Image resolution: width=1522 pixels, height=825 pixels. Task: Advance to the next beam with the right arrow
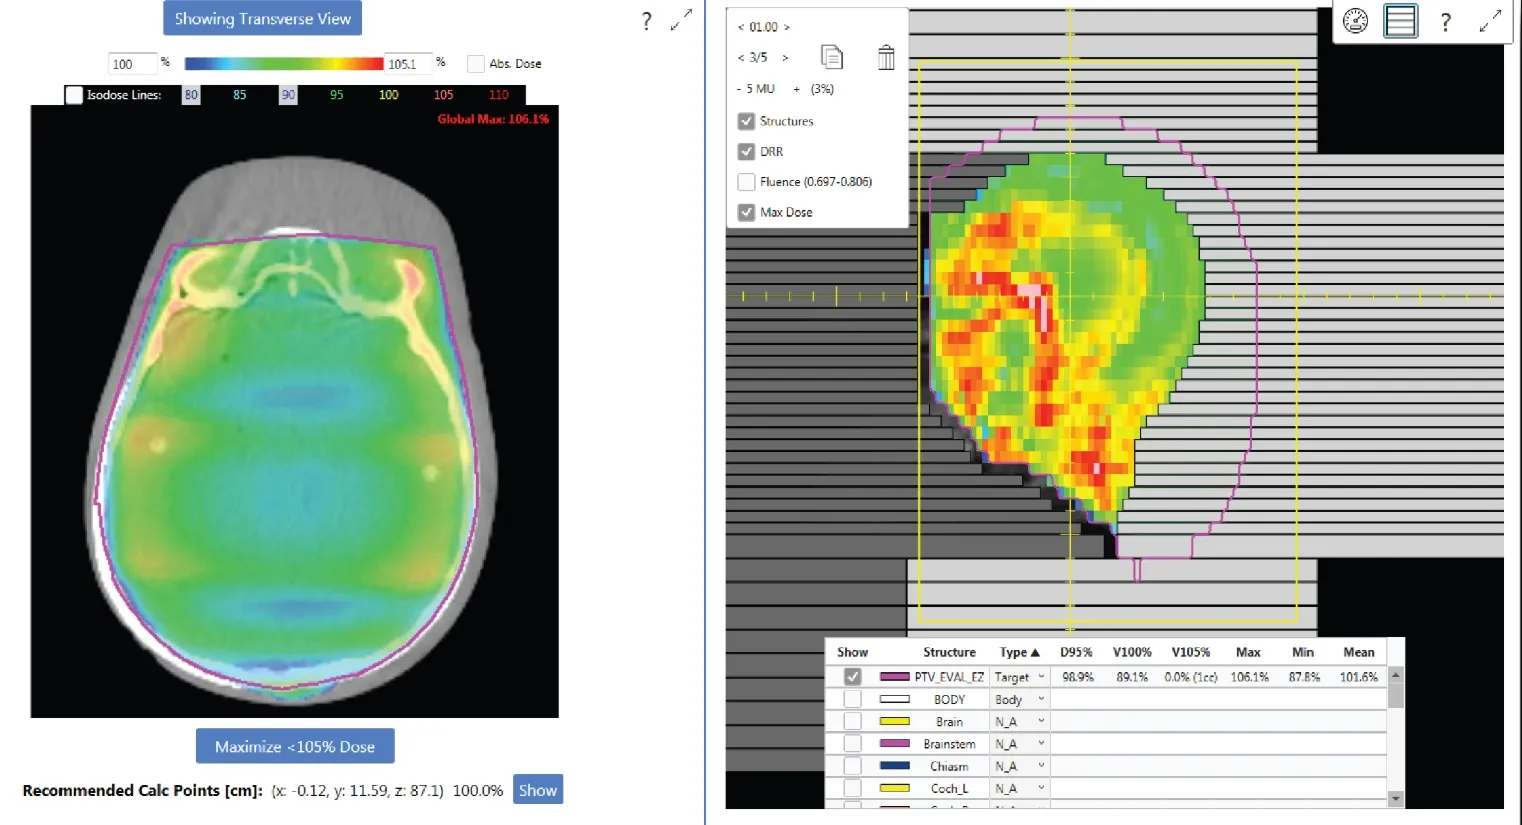(785, 57)
